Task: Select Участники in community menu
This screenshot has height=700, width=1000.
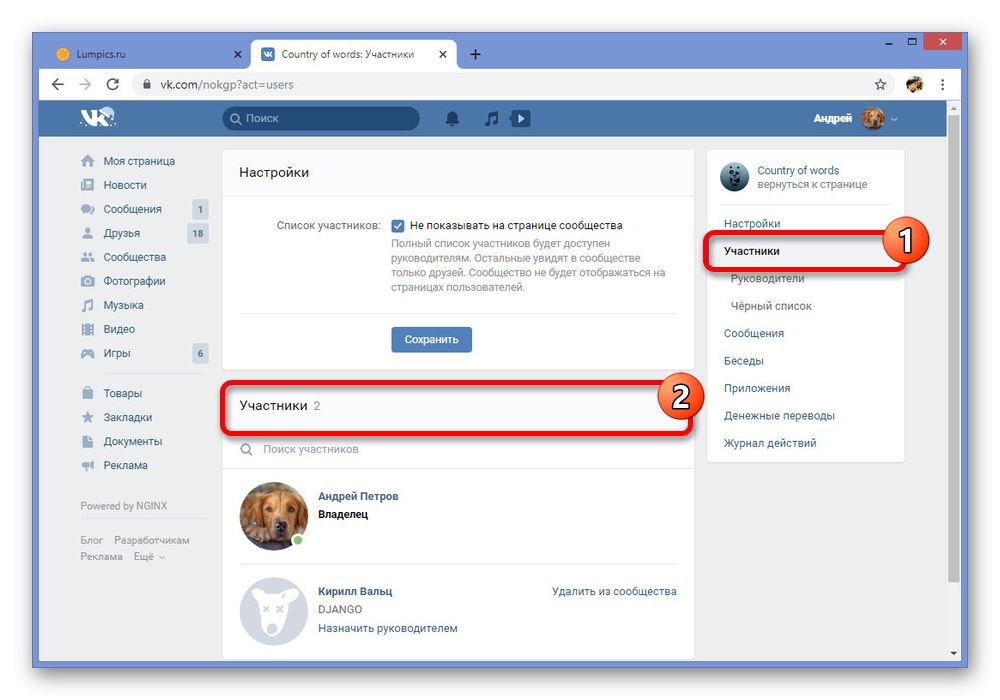Action: (x=751, y=251)
